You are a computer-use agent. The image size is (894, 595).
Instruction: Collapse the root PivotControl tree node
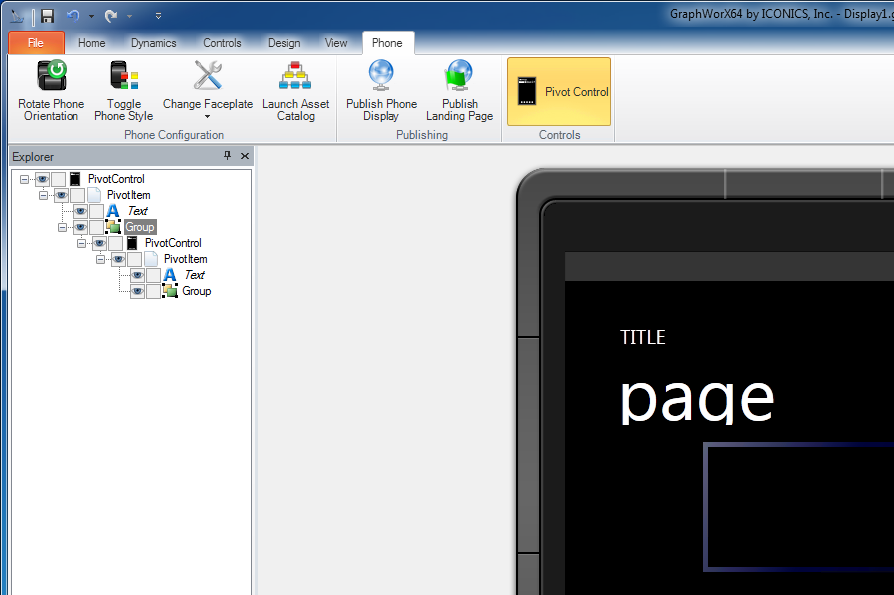24,180
